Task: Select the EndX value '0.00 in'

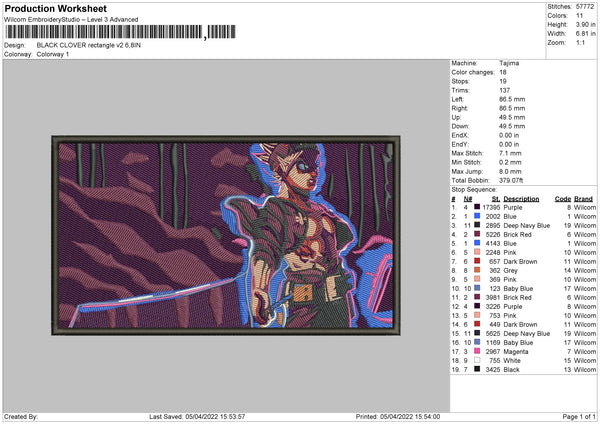Action: pos(509,135)
